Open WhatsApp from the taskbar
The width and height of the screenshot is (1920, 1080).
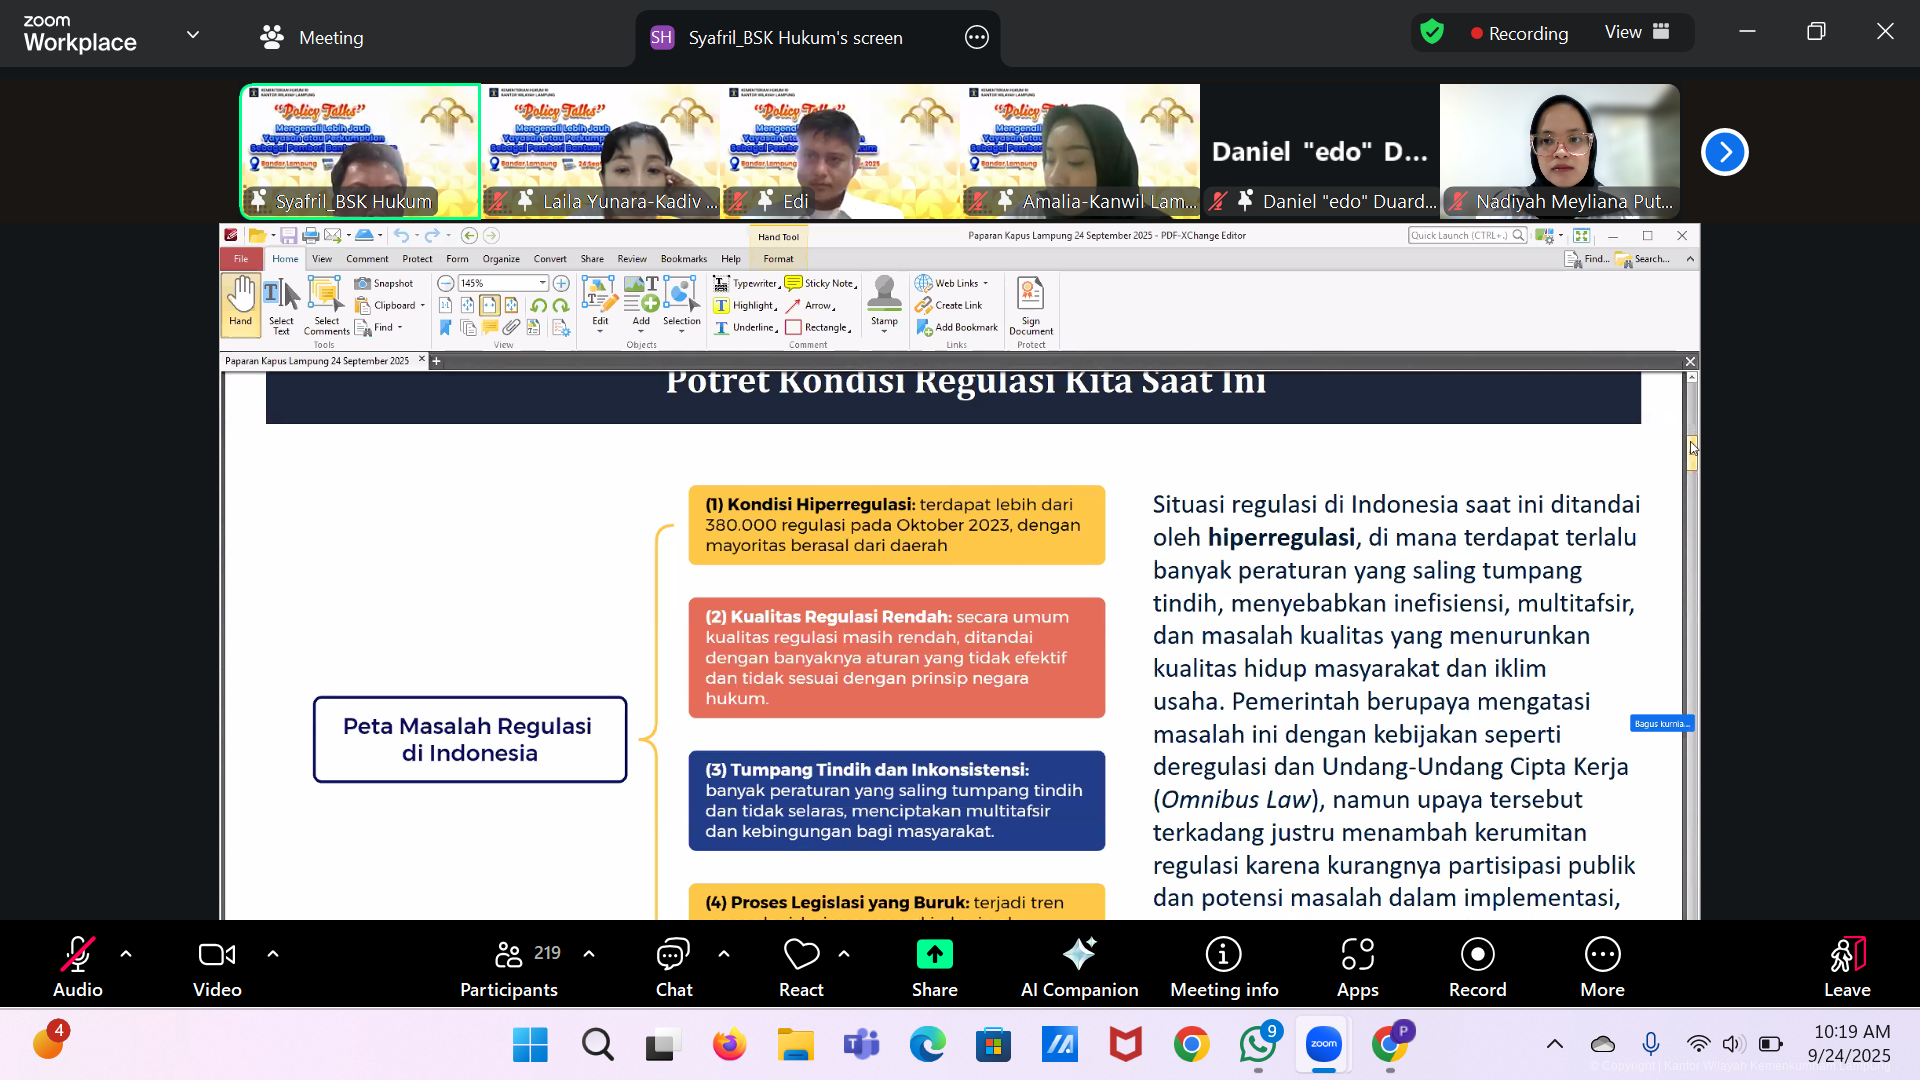click(1257, 1044)
